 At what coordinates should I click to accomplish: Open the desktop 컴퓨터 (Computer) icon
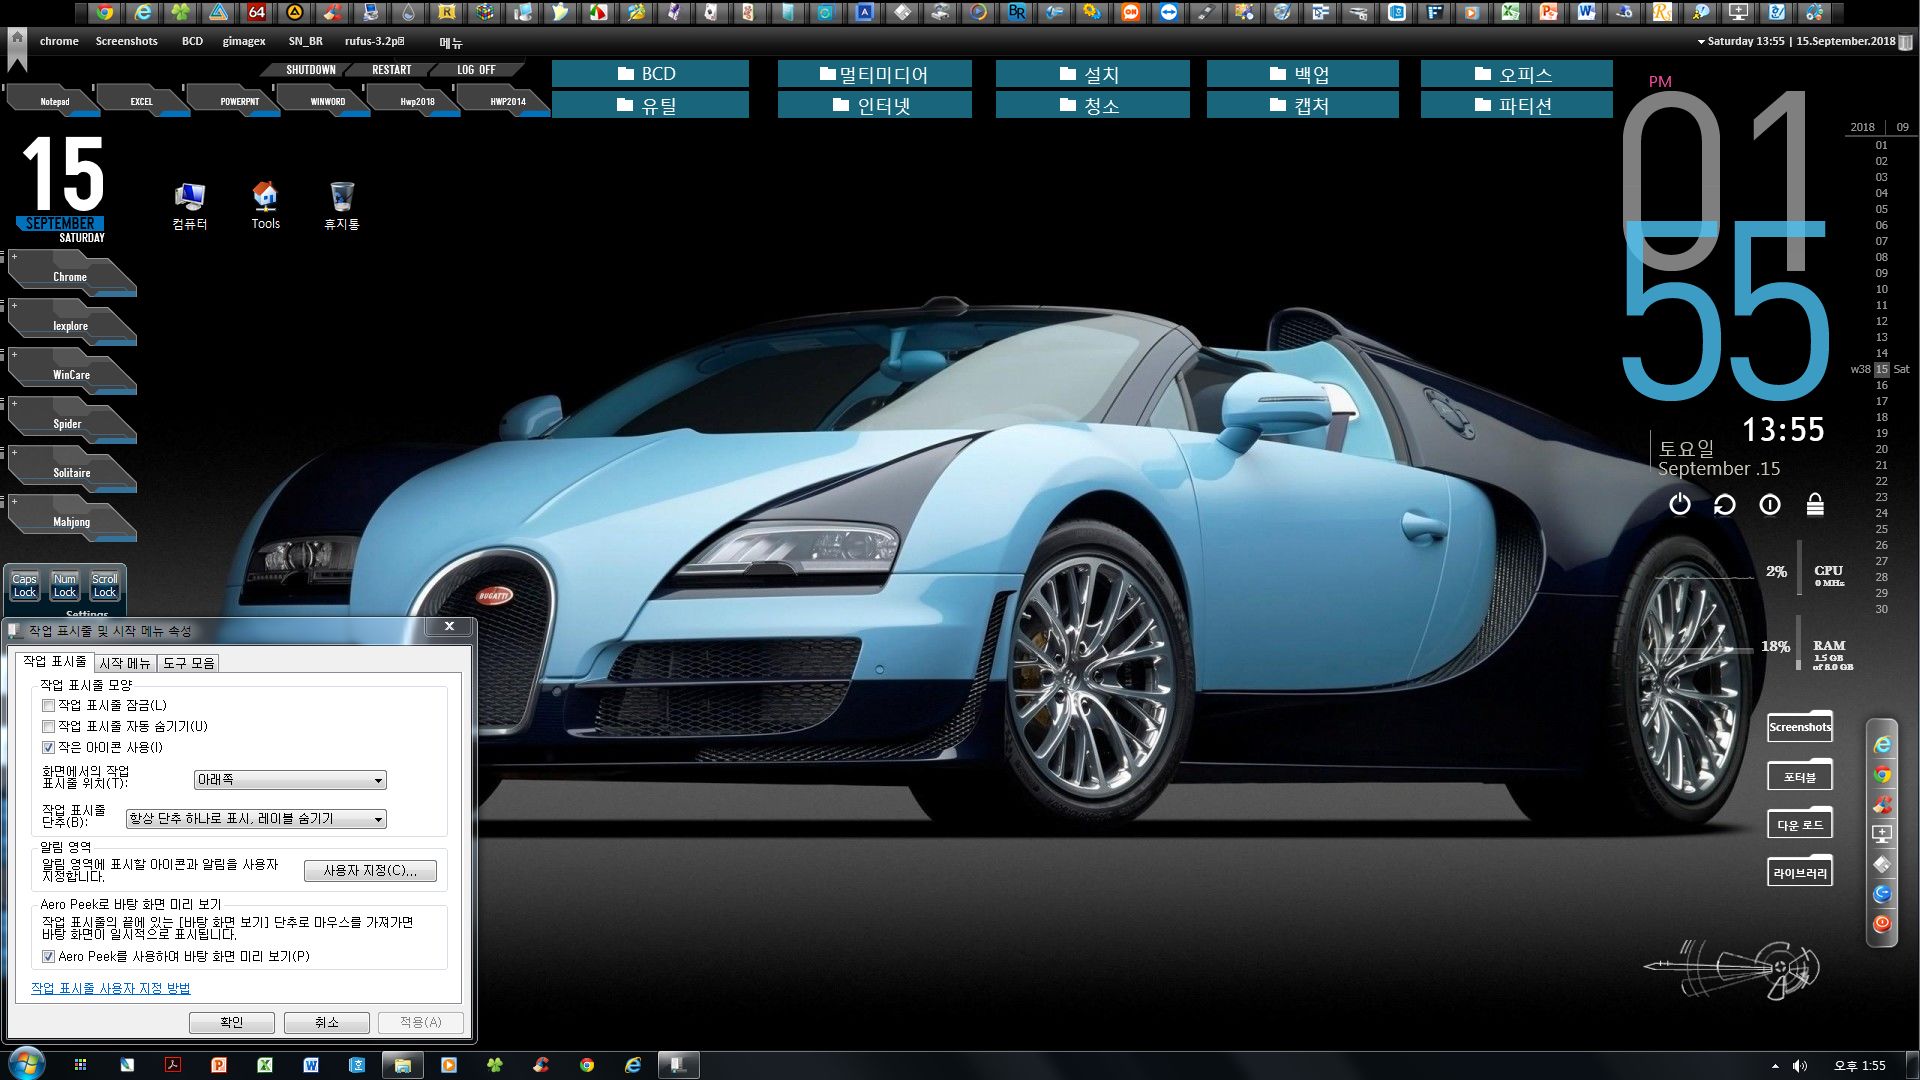click(190, 206)
